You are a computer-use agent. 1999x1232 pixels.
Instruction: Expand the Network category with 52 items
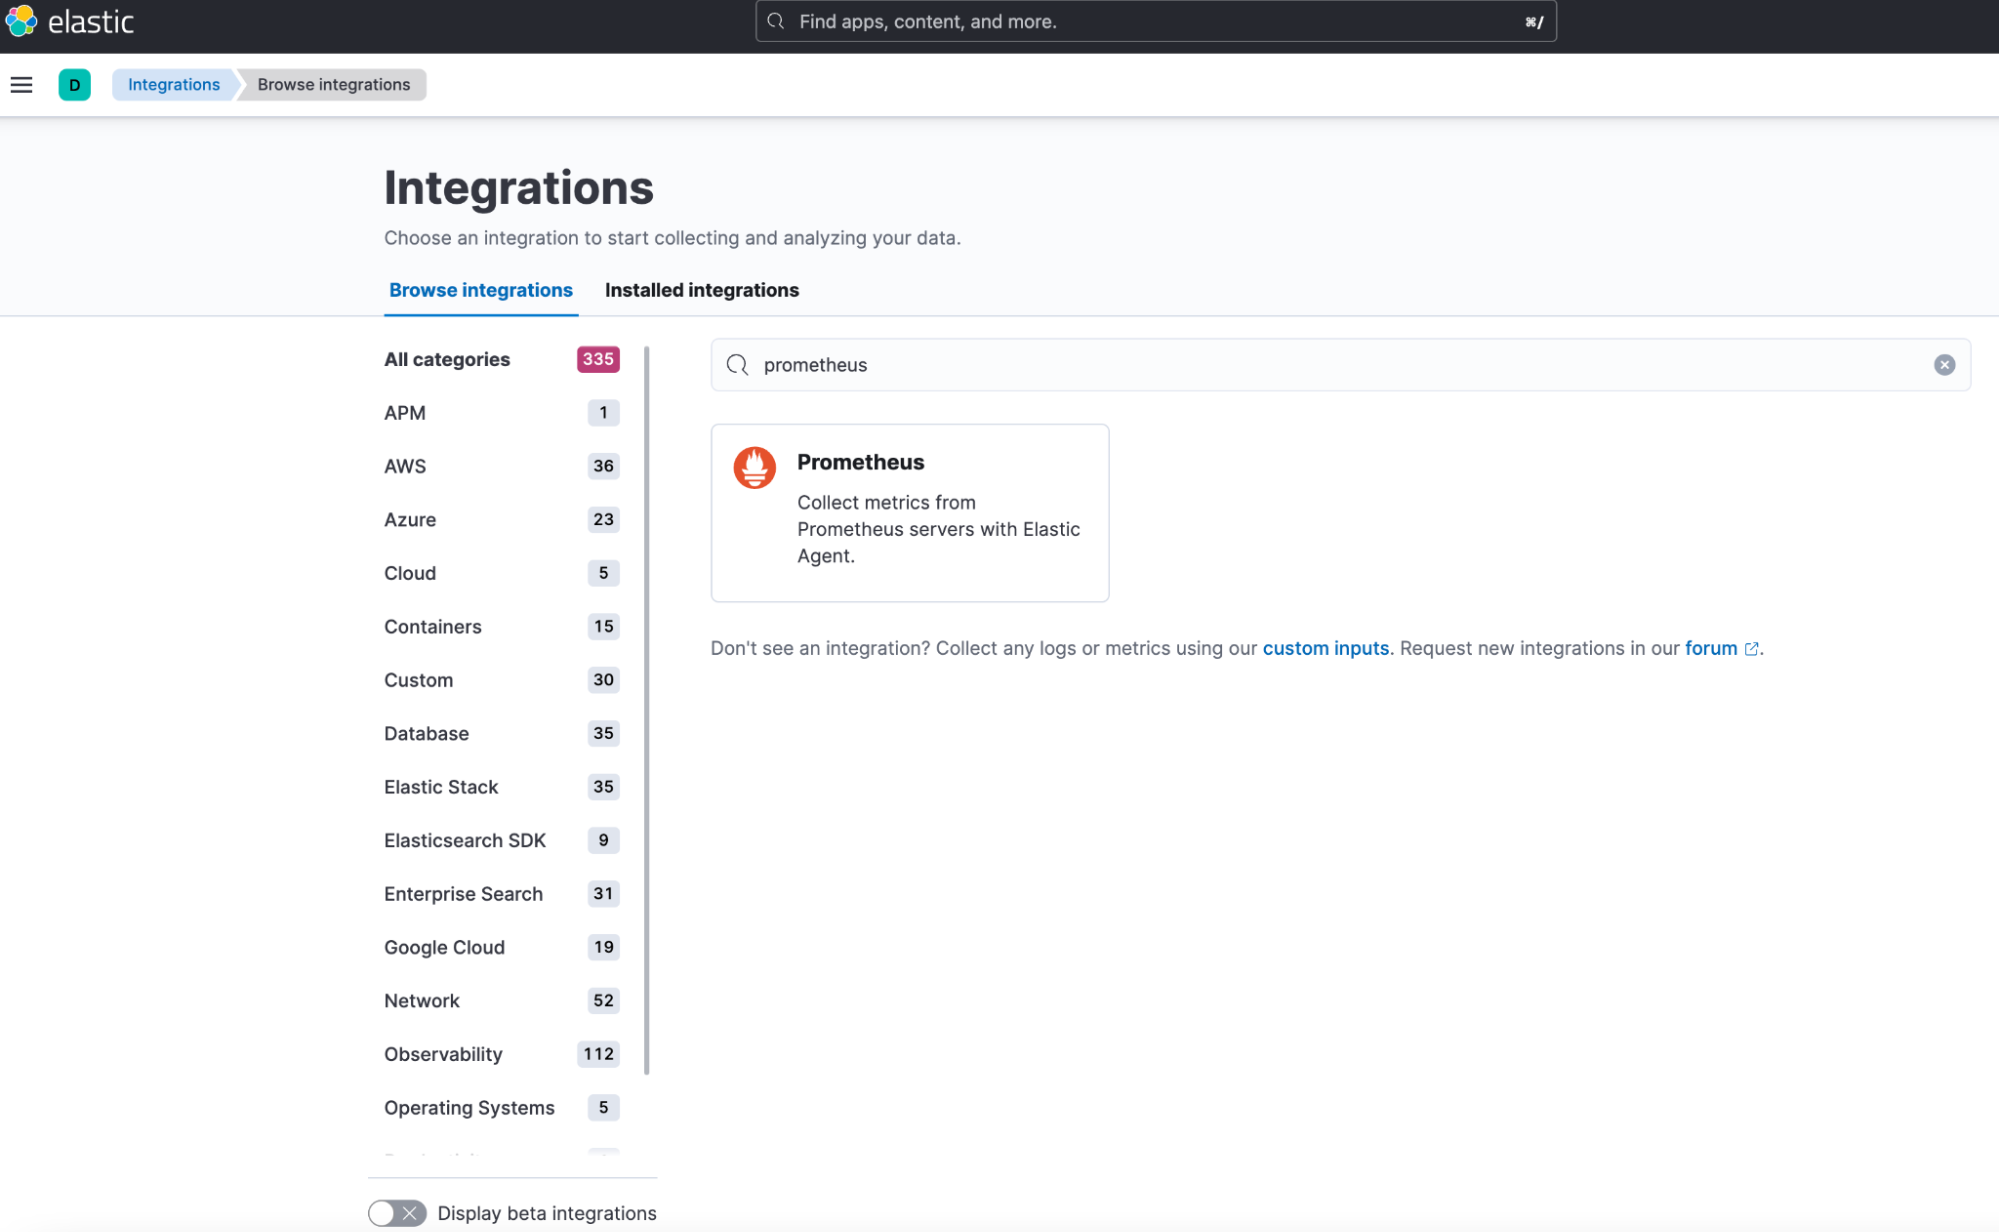click(421, 1001)
